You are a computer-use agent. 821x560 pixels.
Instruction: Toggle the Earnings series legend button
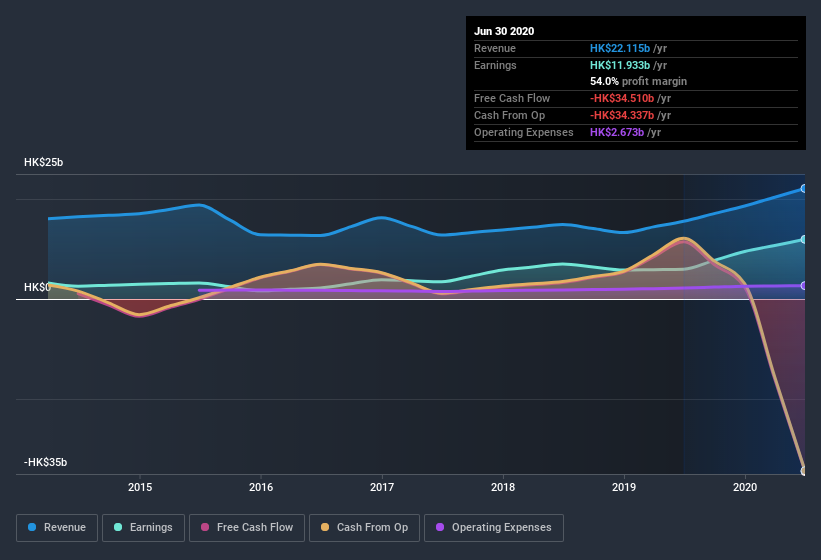tap(143, 528)
